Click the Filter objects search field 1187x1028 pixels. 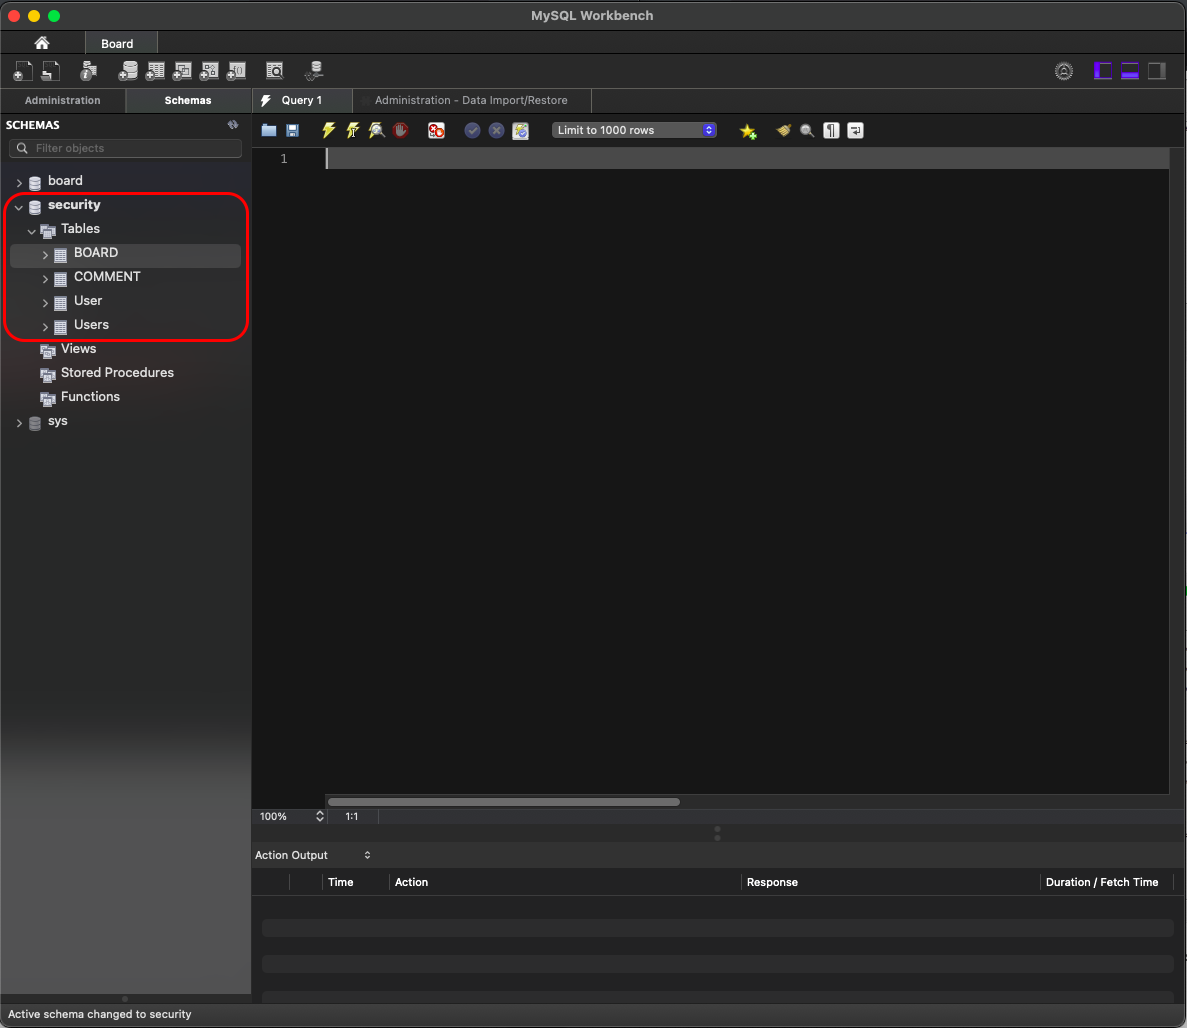(x=126, y=148)
